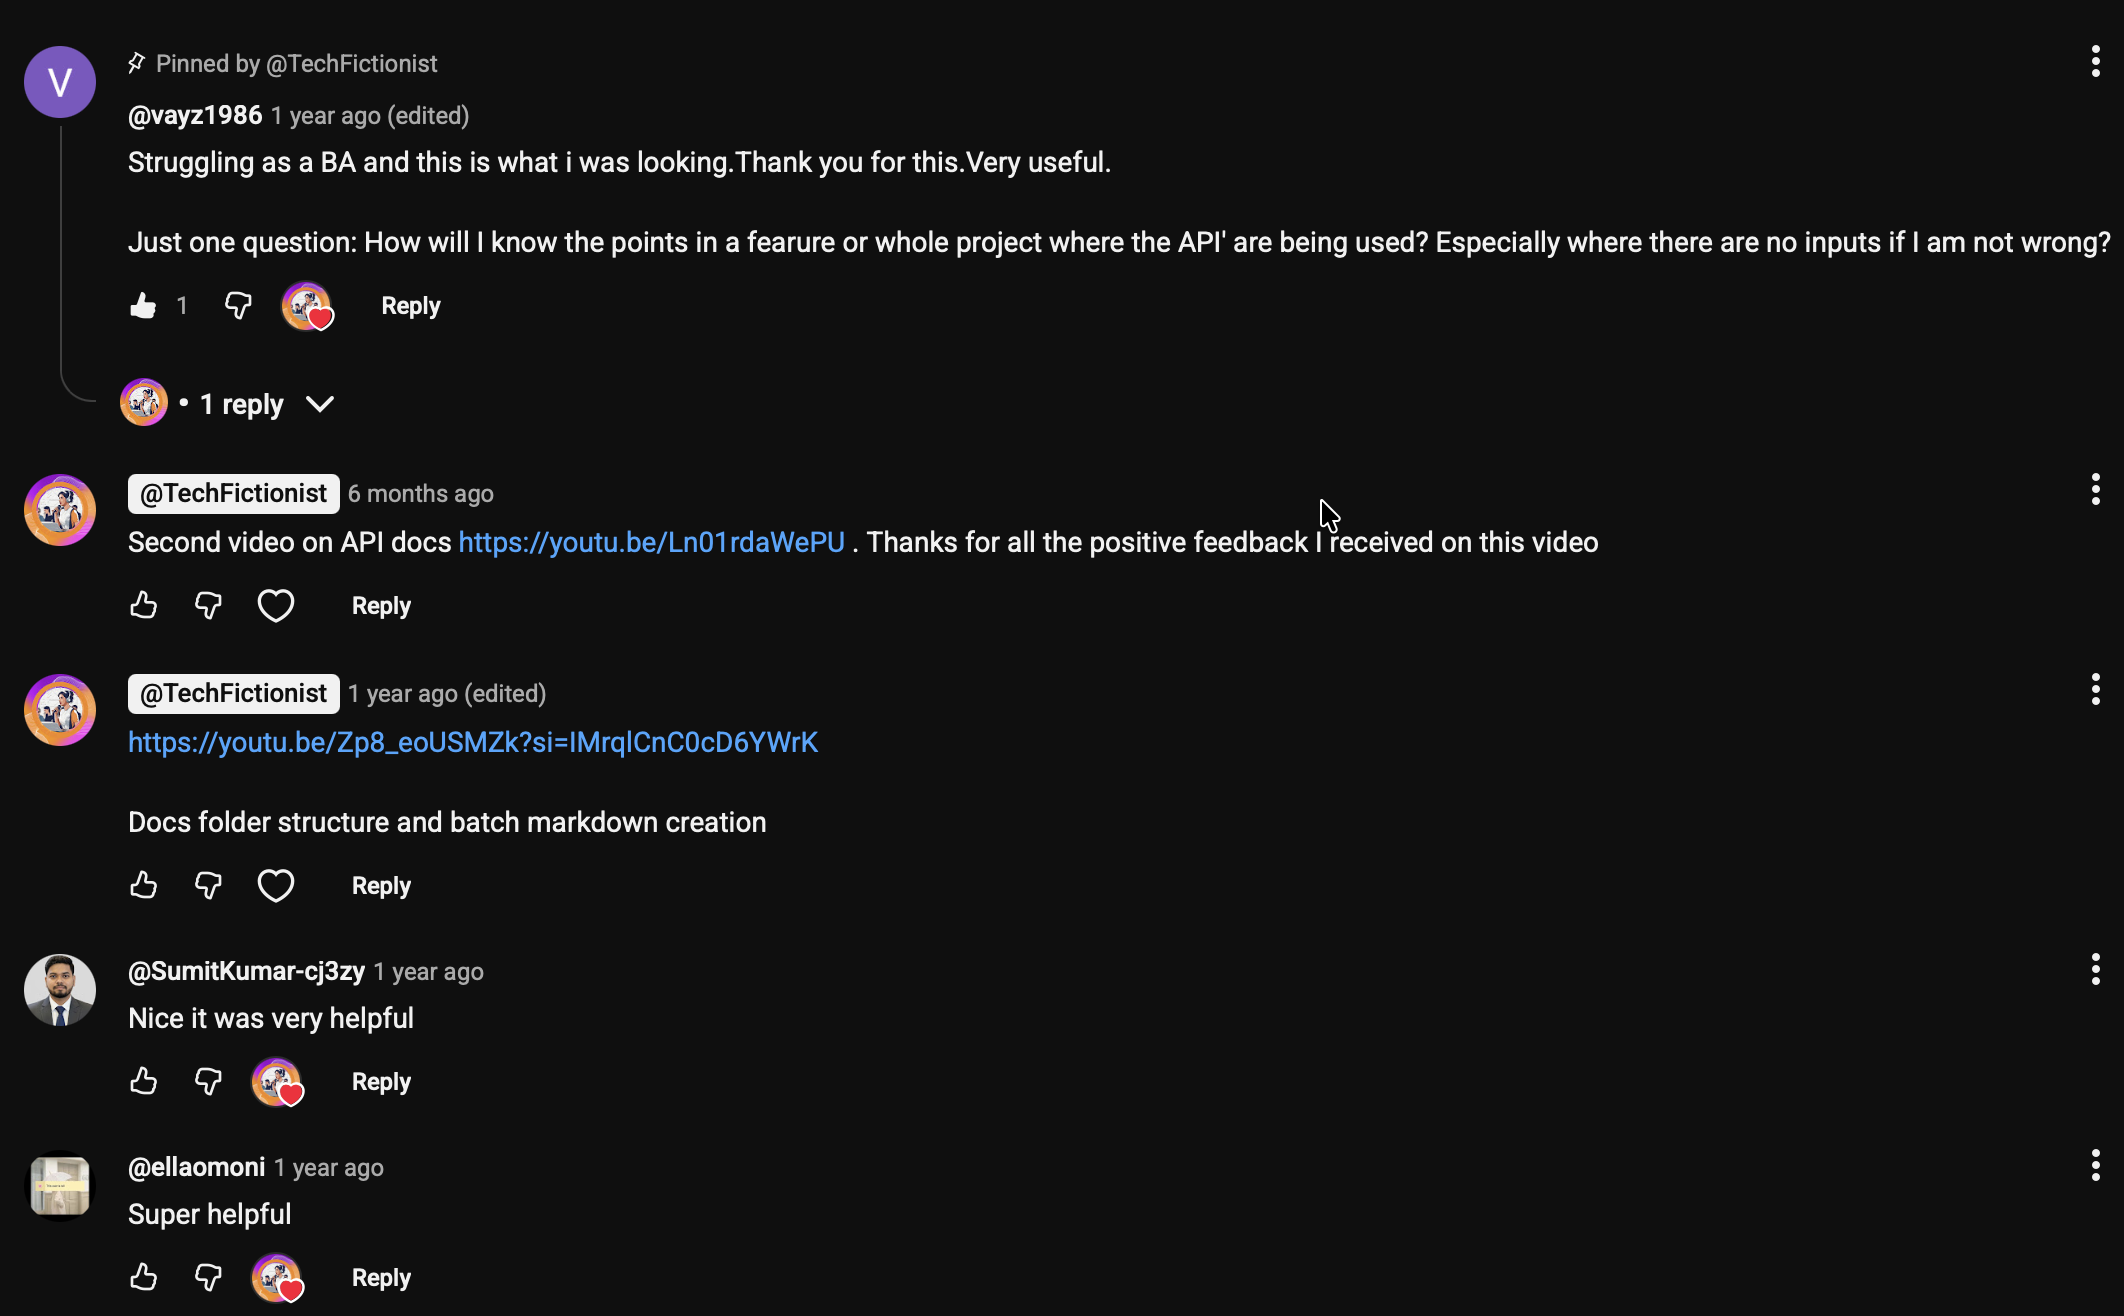Visit @SumitKumar-cj3zy's channel name
Viewport: 2124px width, 1316px height.
coord(245,970)
